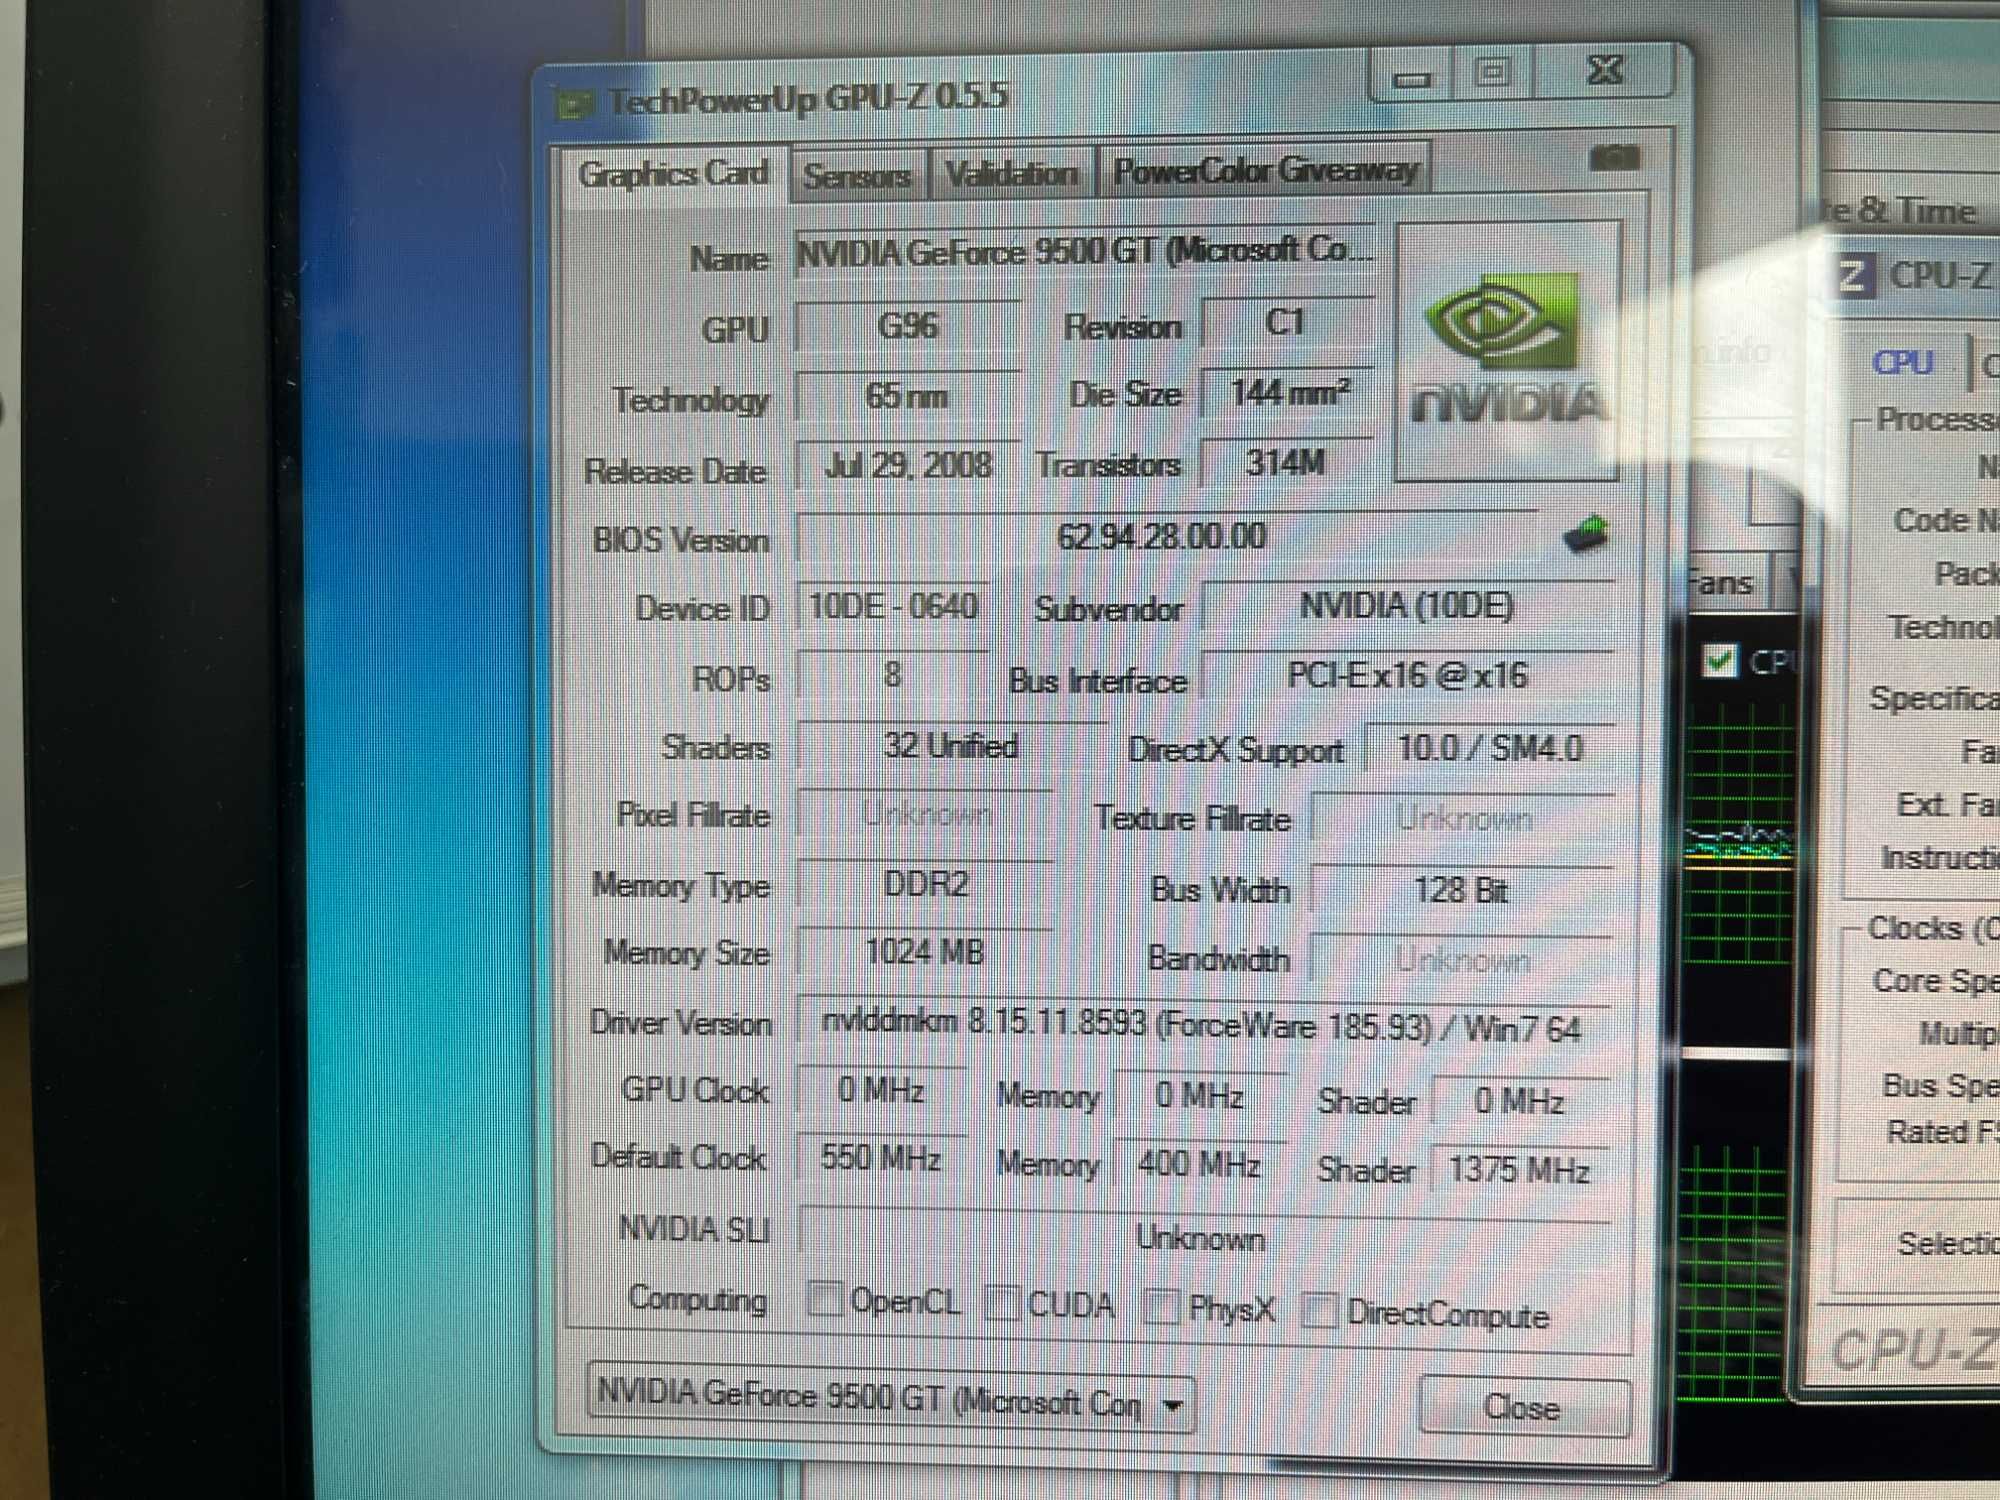The image size is (2000, 1500).
Task: Click the DirectX Support value 10.0 / SM4.0
Action: tap(1490, 748)
